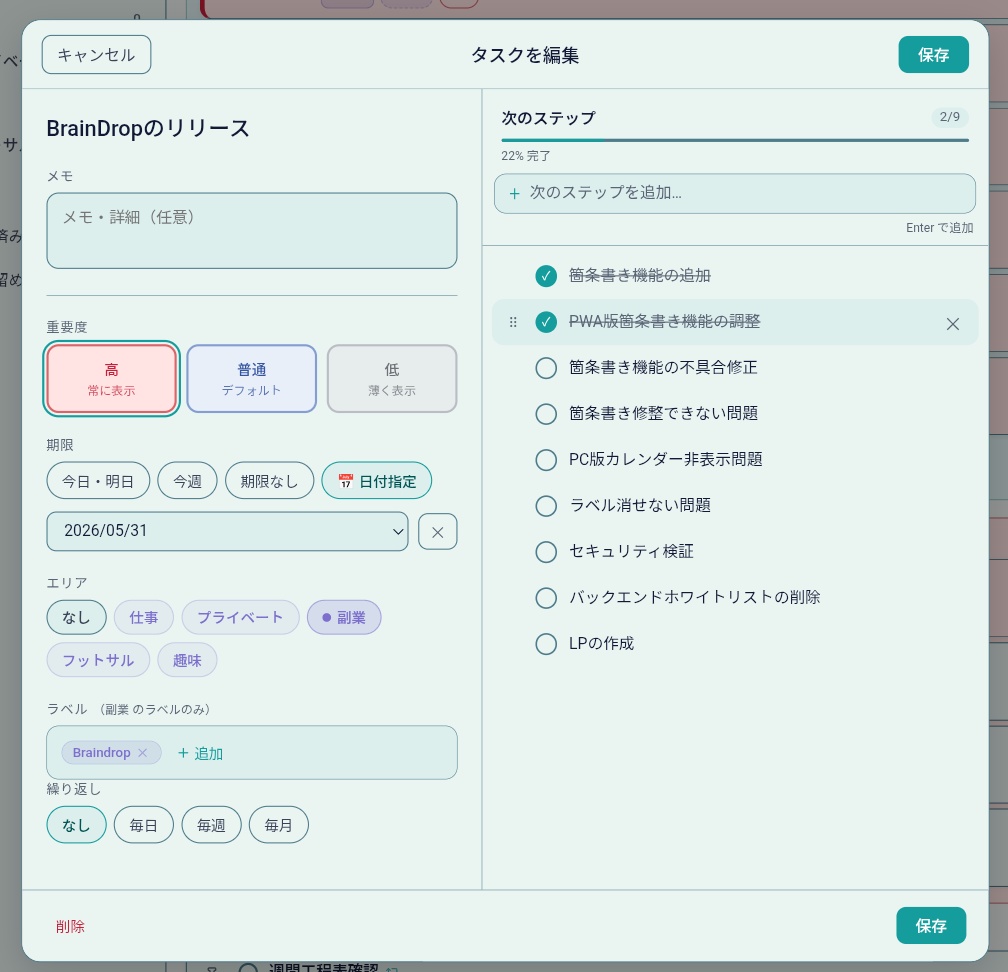Image resolution: width=1008 pixels, height=972 pixels.
Task: Mark バックエンドホワイトリストの削除 complete
Action: tap(546, 598)
